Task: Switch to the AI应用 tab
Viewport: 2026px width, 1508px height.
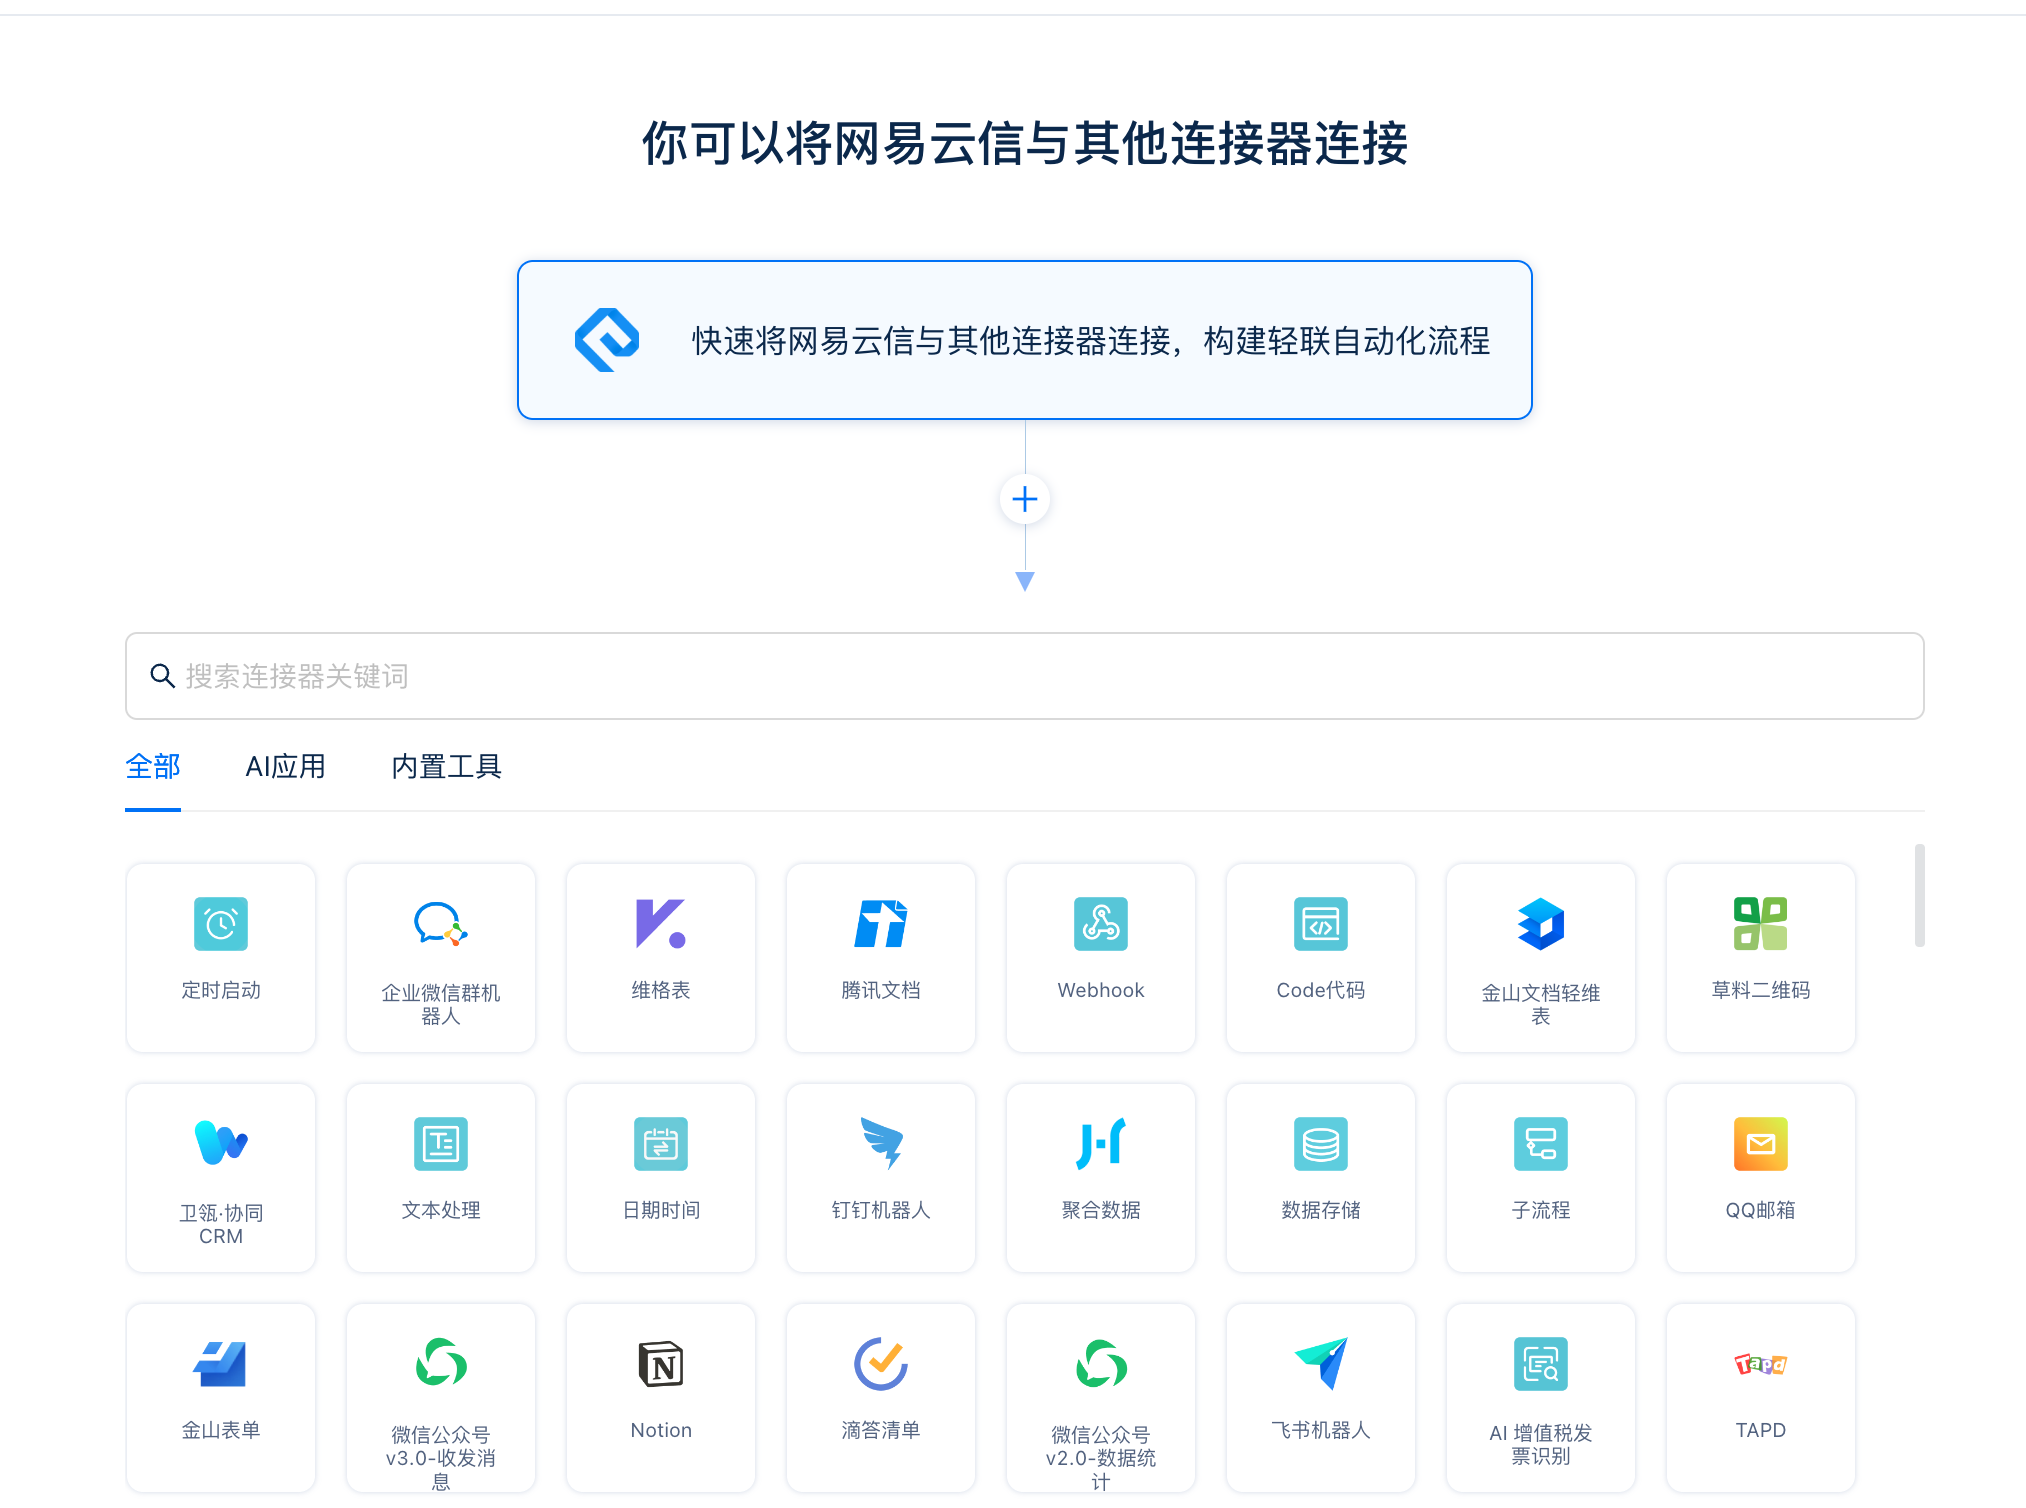Action: (x=285, y=767)
